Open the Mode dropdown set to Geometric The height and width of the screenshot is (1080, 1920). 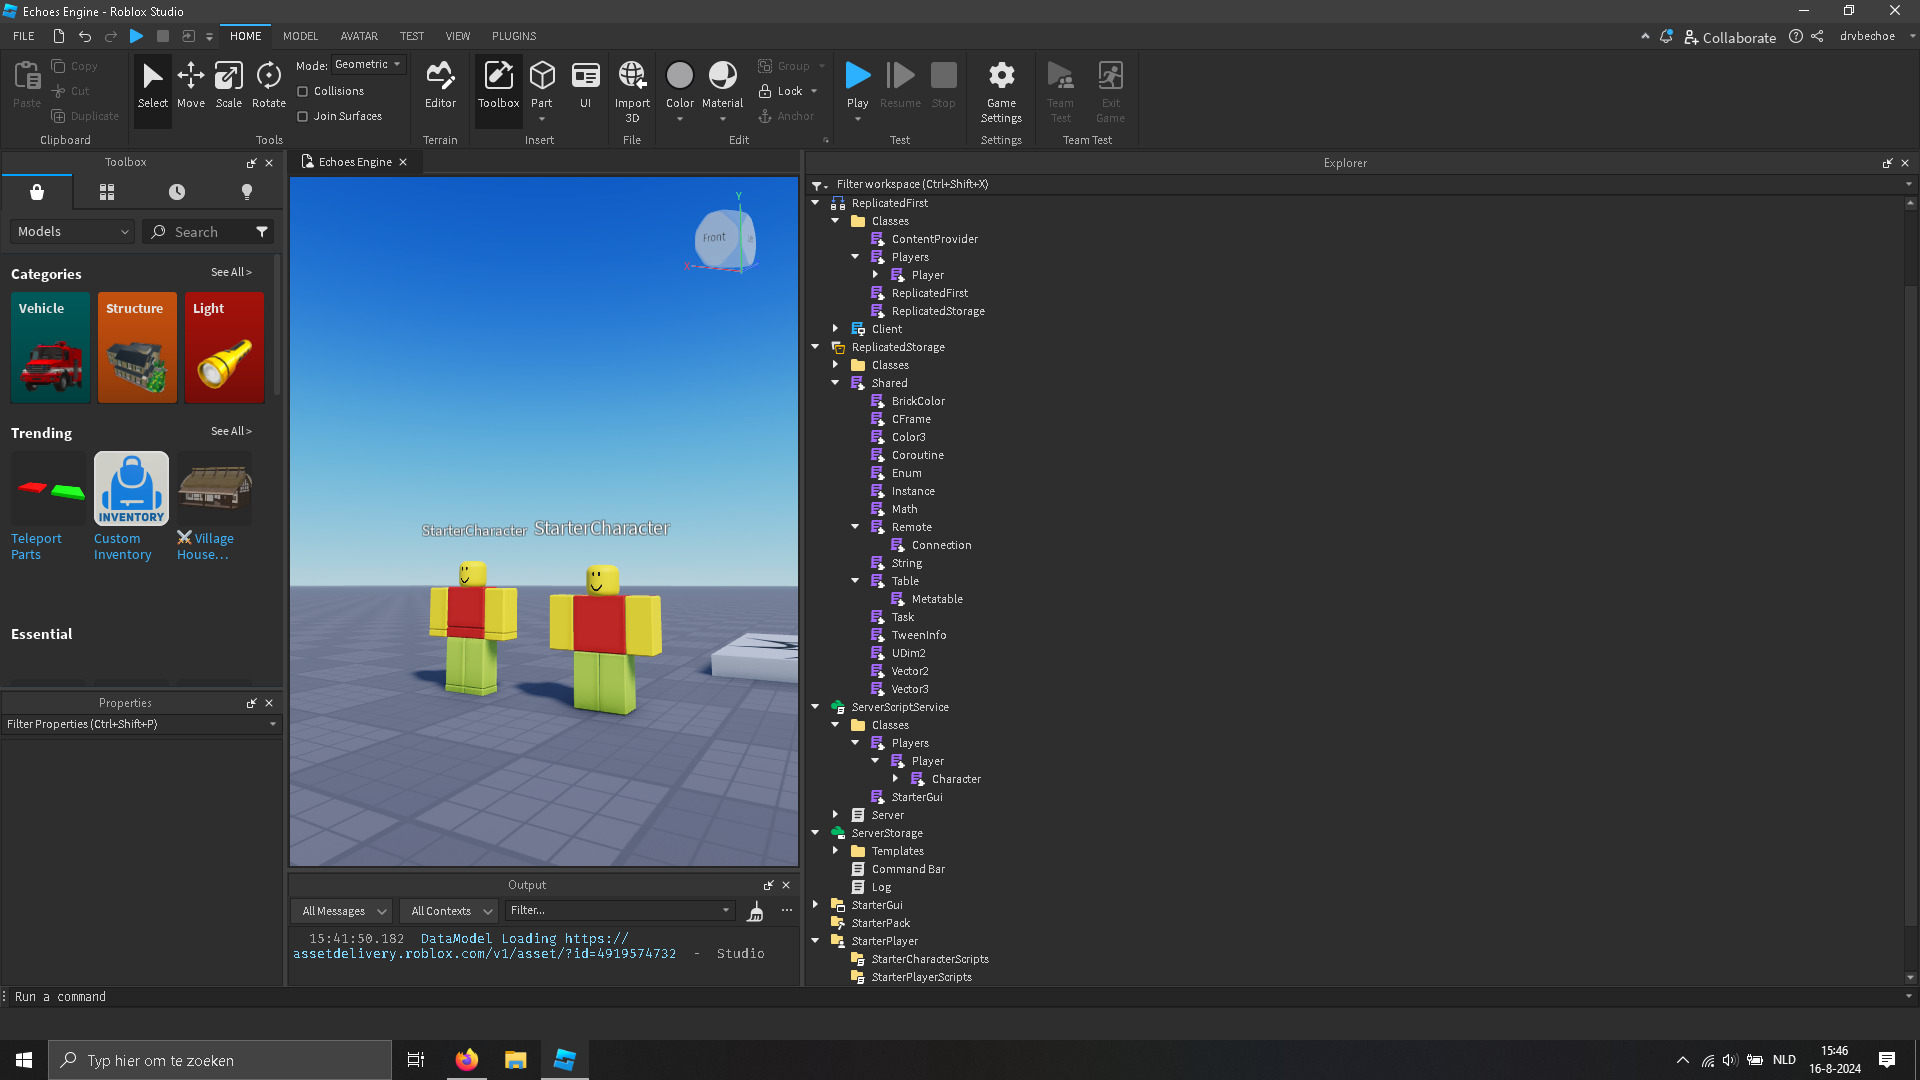pos(368,64)
